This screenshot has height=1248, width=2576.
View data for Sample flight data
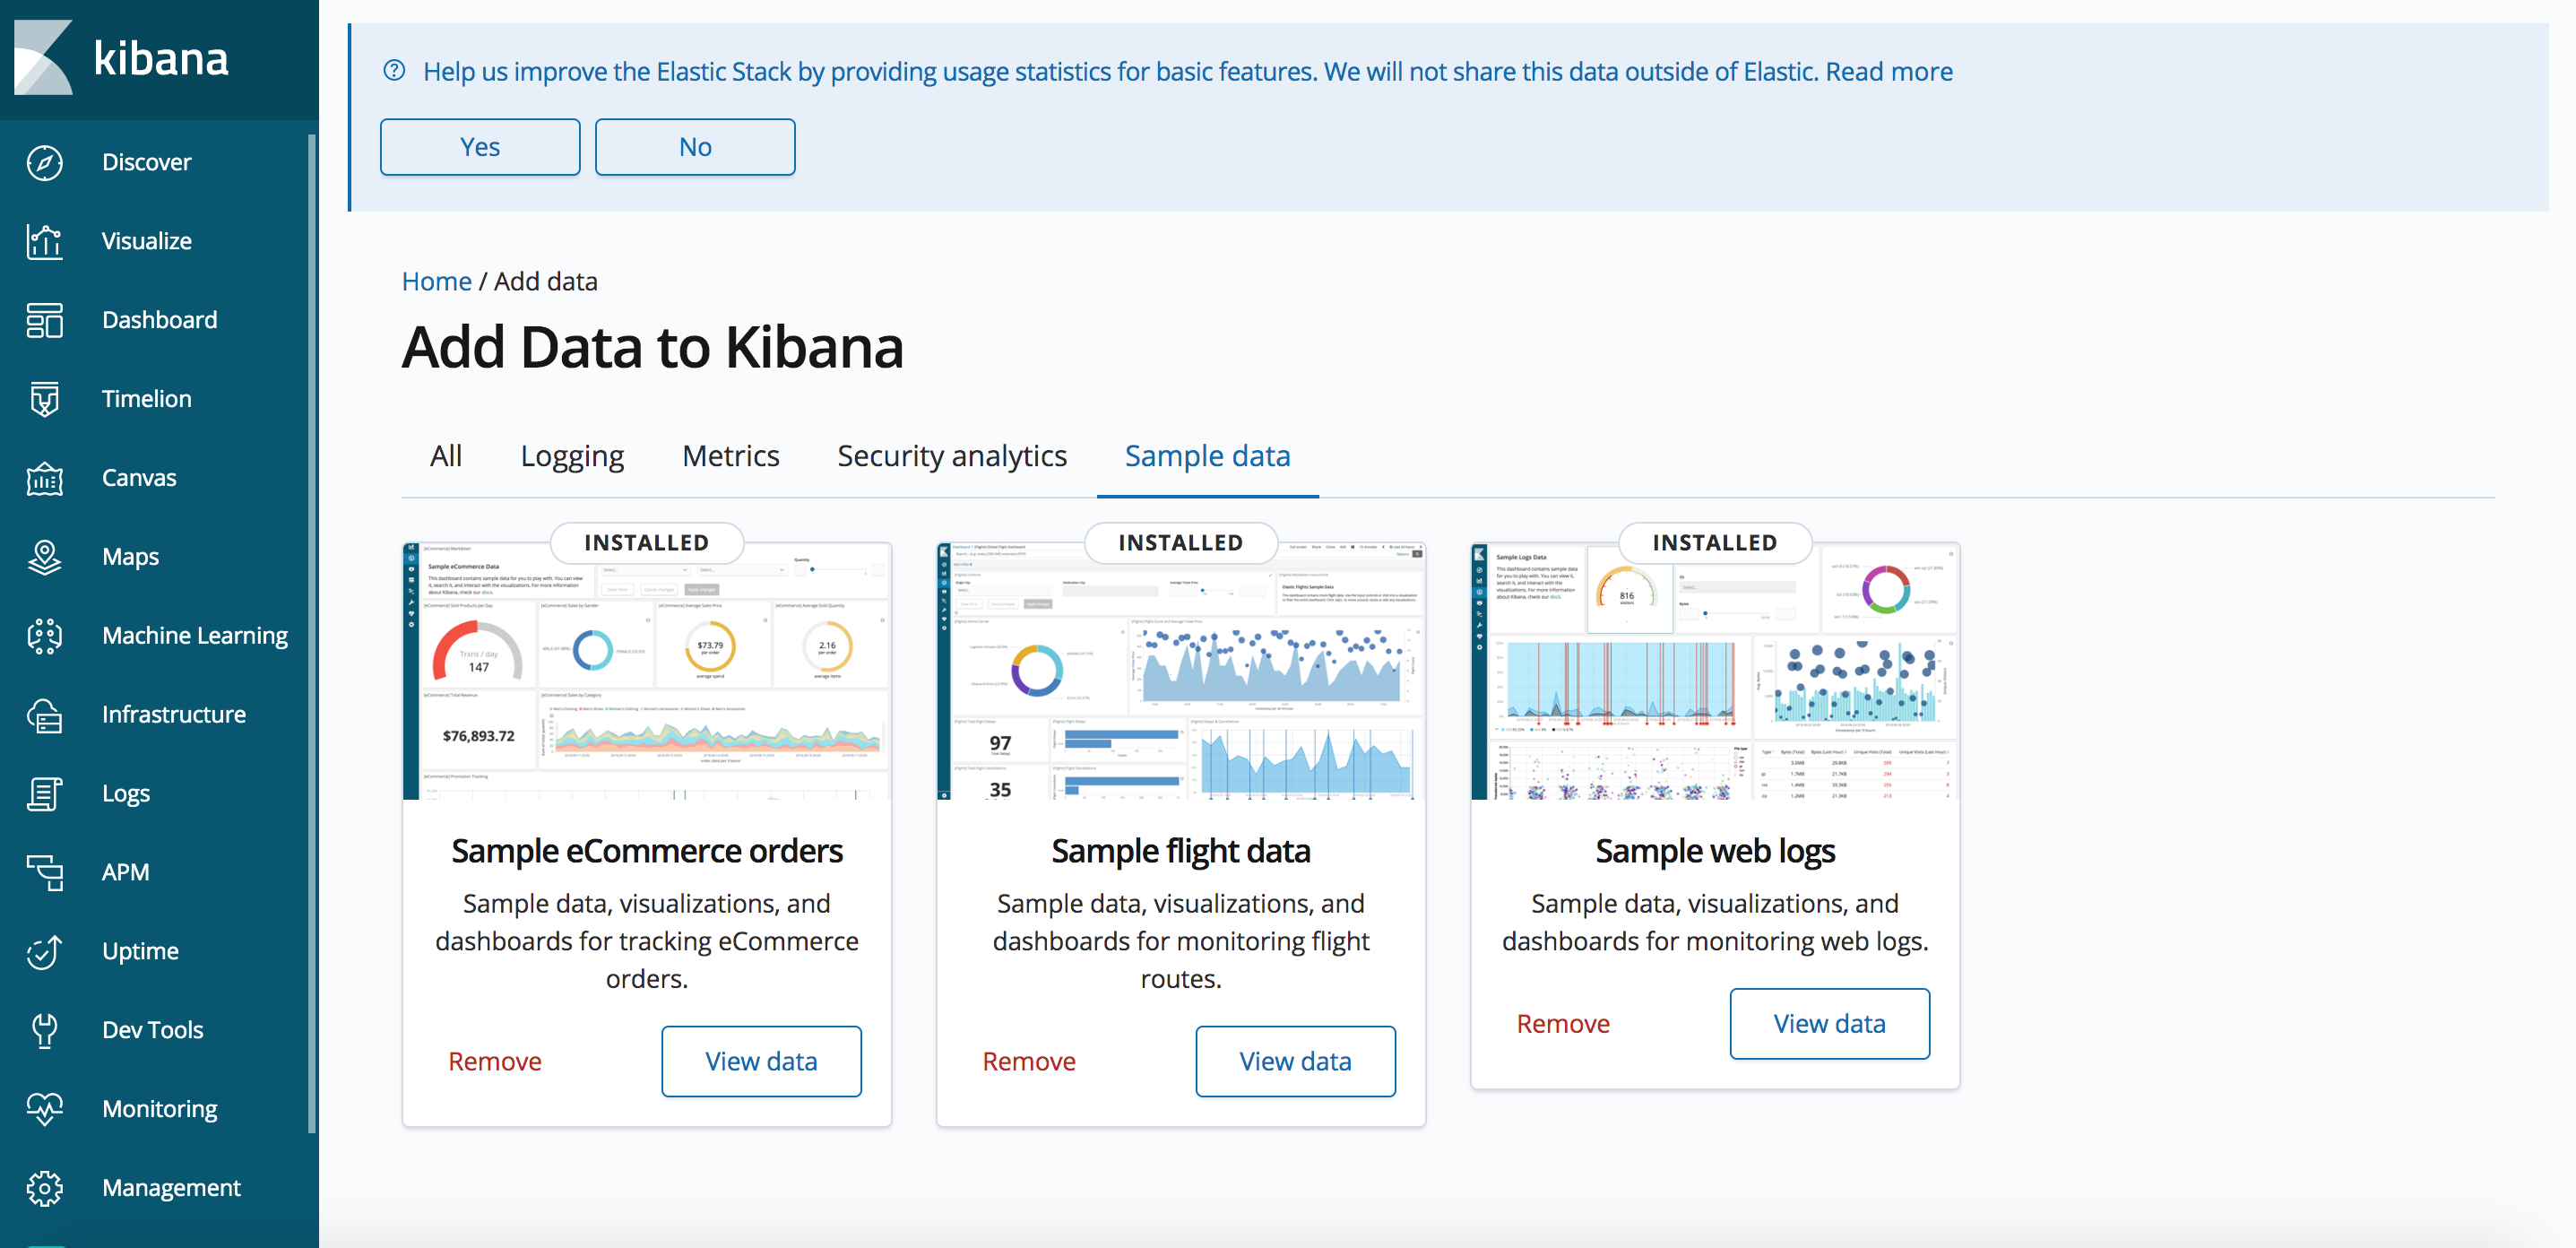[1295, 1061]
